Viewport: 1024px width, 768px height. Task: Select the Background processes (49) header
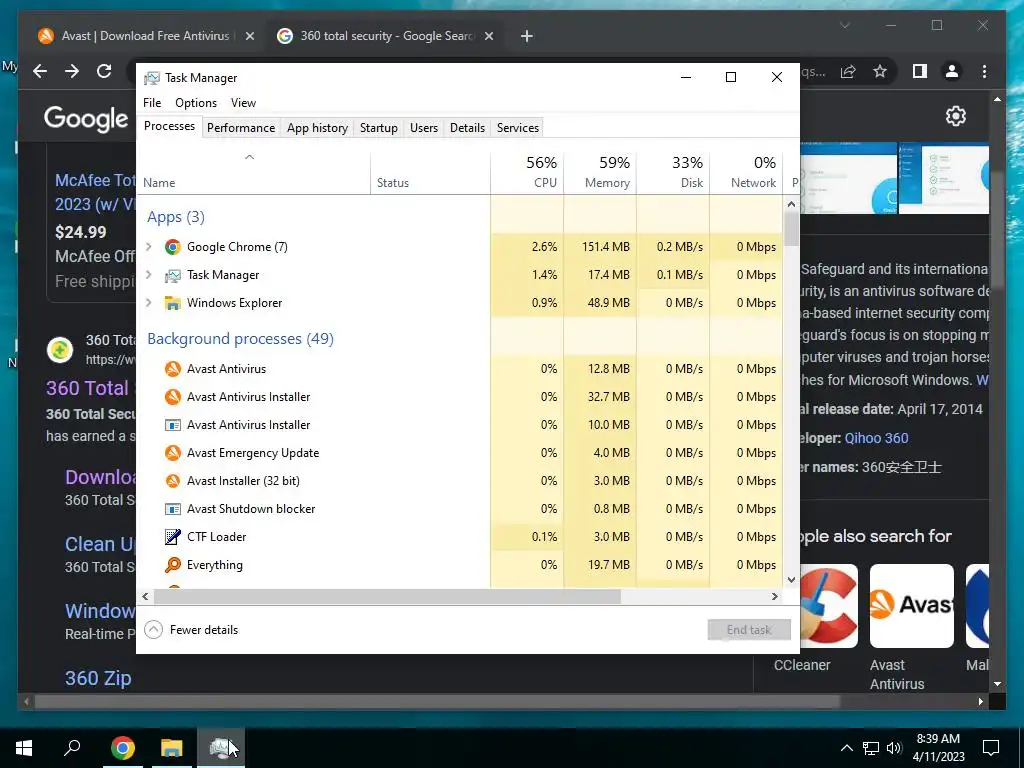(x=240, y=339)
